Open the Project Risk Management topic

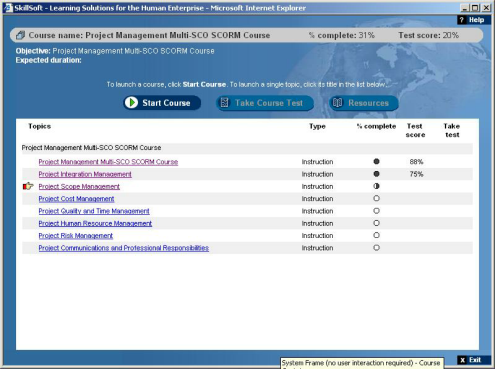(76, 236)
